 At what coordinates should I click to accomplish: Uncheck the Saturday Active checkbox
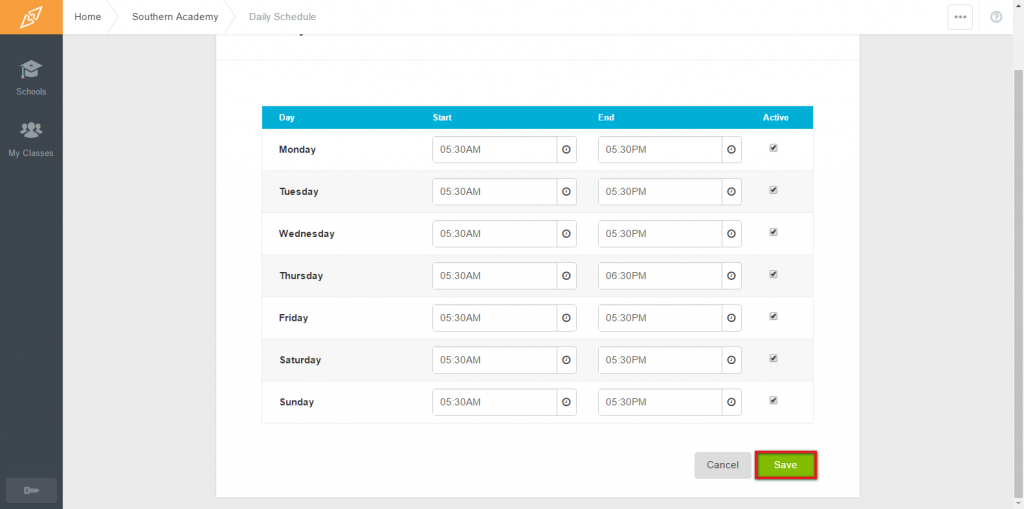pos(773,358)
